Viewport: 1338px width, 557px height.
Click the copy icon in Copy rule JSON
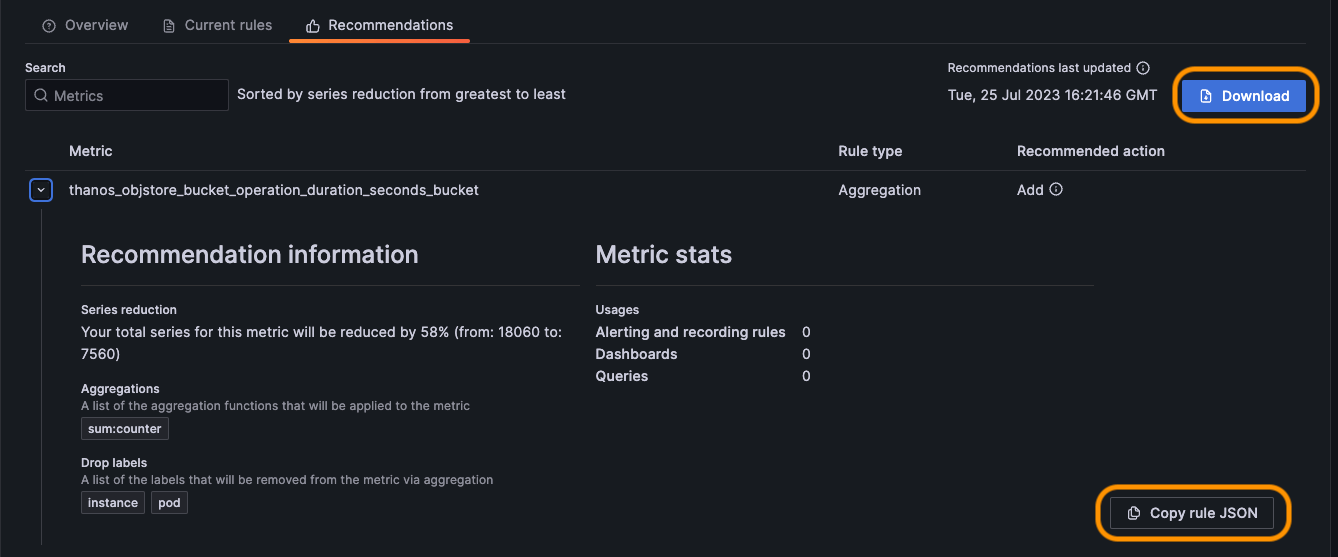coord(1133,513)
